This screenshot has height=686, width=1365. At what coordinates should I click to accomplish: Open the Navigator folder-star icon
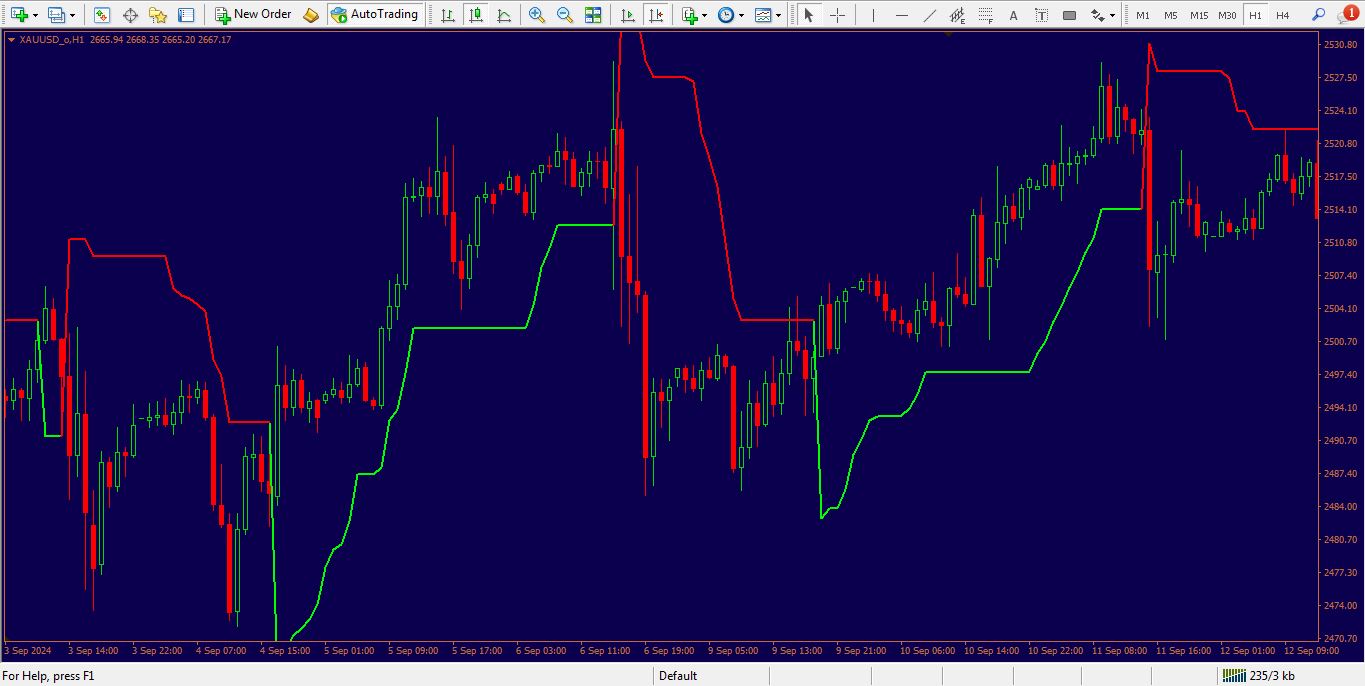coord(158,15)
